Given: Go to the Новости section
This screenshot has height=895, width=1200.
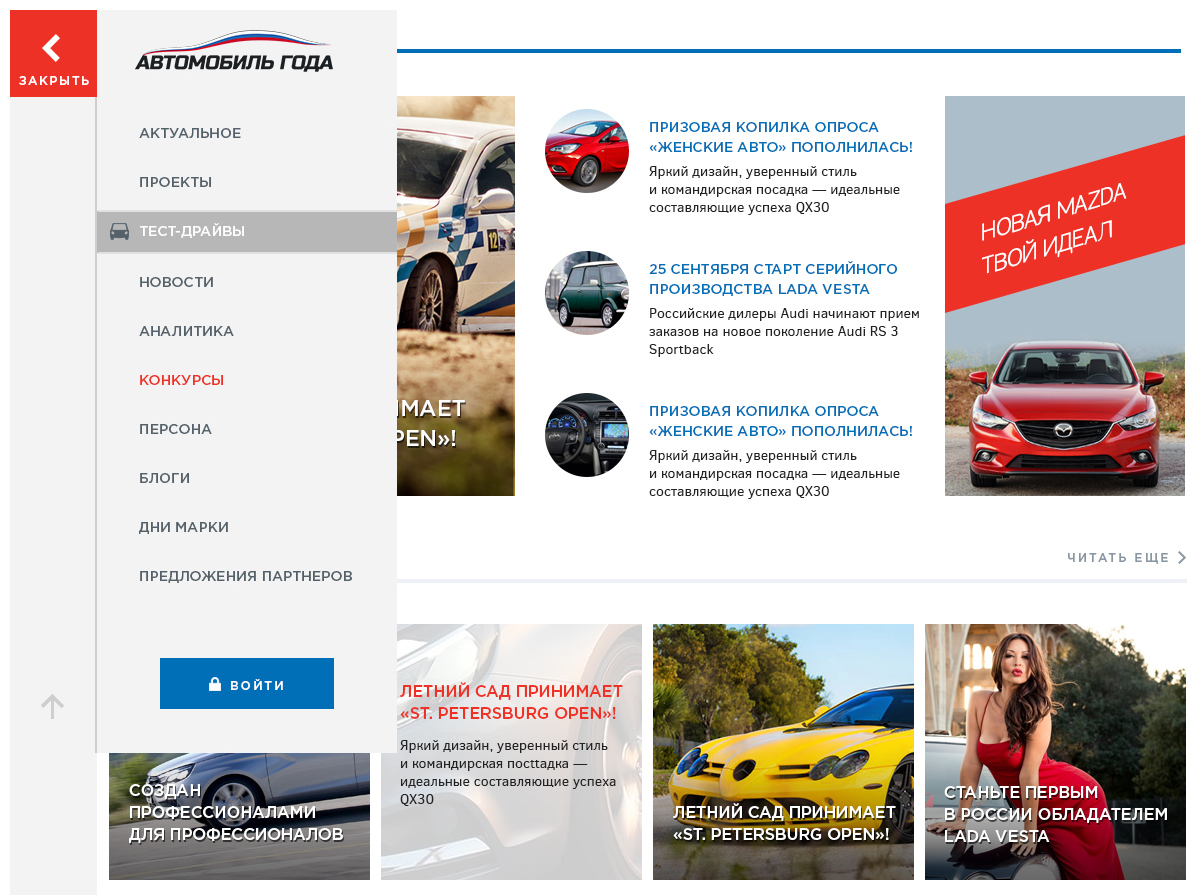Looking at the screenshot, I should click(177, 283).
